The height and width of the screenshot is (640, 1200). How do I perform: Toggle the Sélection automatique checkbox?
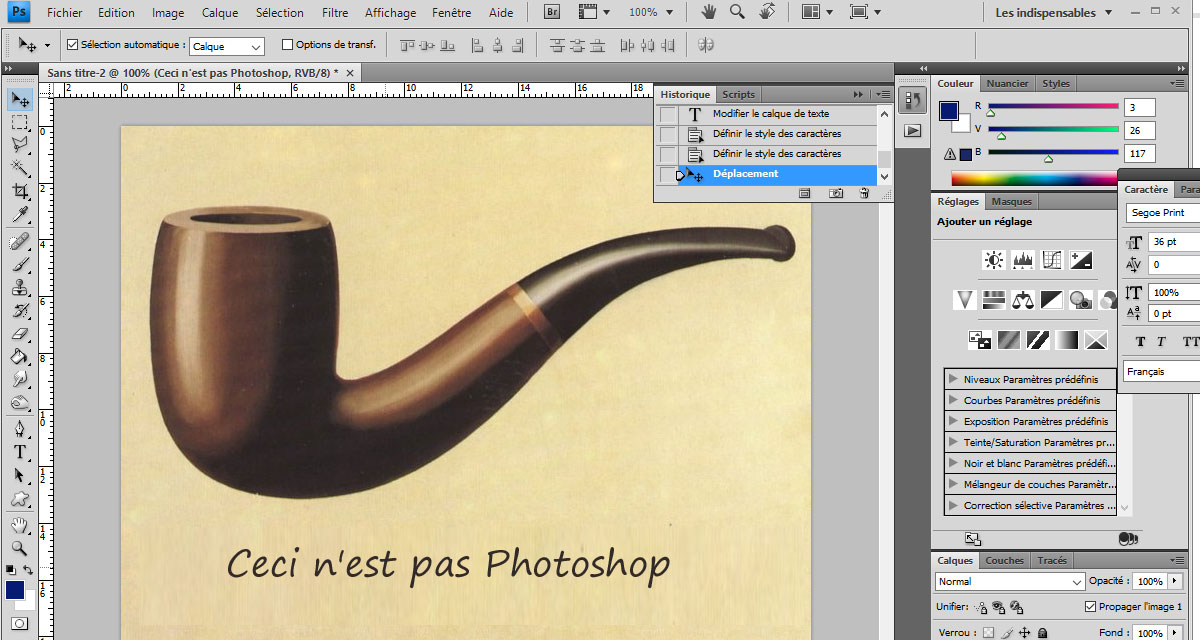pyautogui.click(x=72, y=45)
